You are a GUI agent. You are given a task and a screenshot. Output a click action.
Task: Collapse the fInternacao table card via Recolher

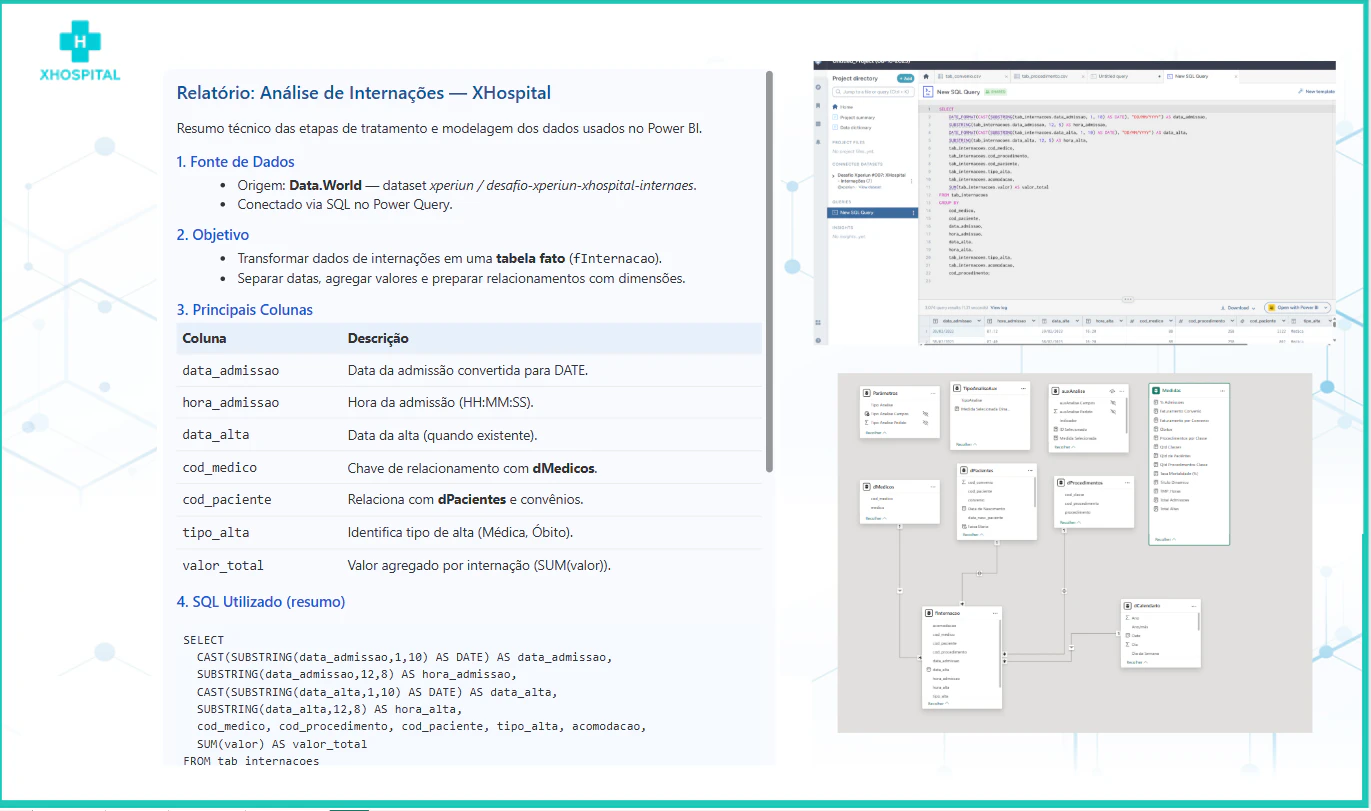click(x=938, y=704)
